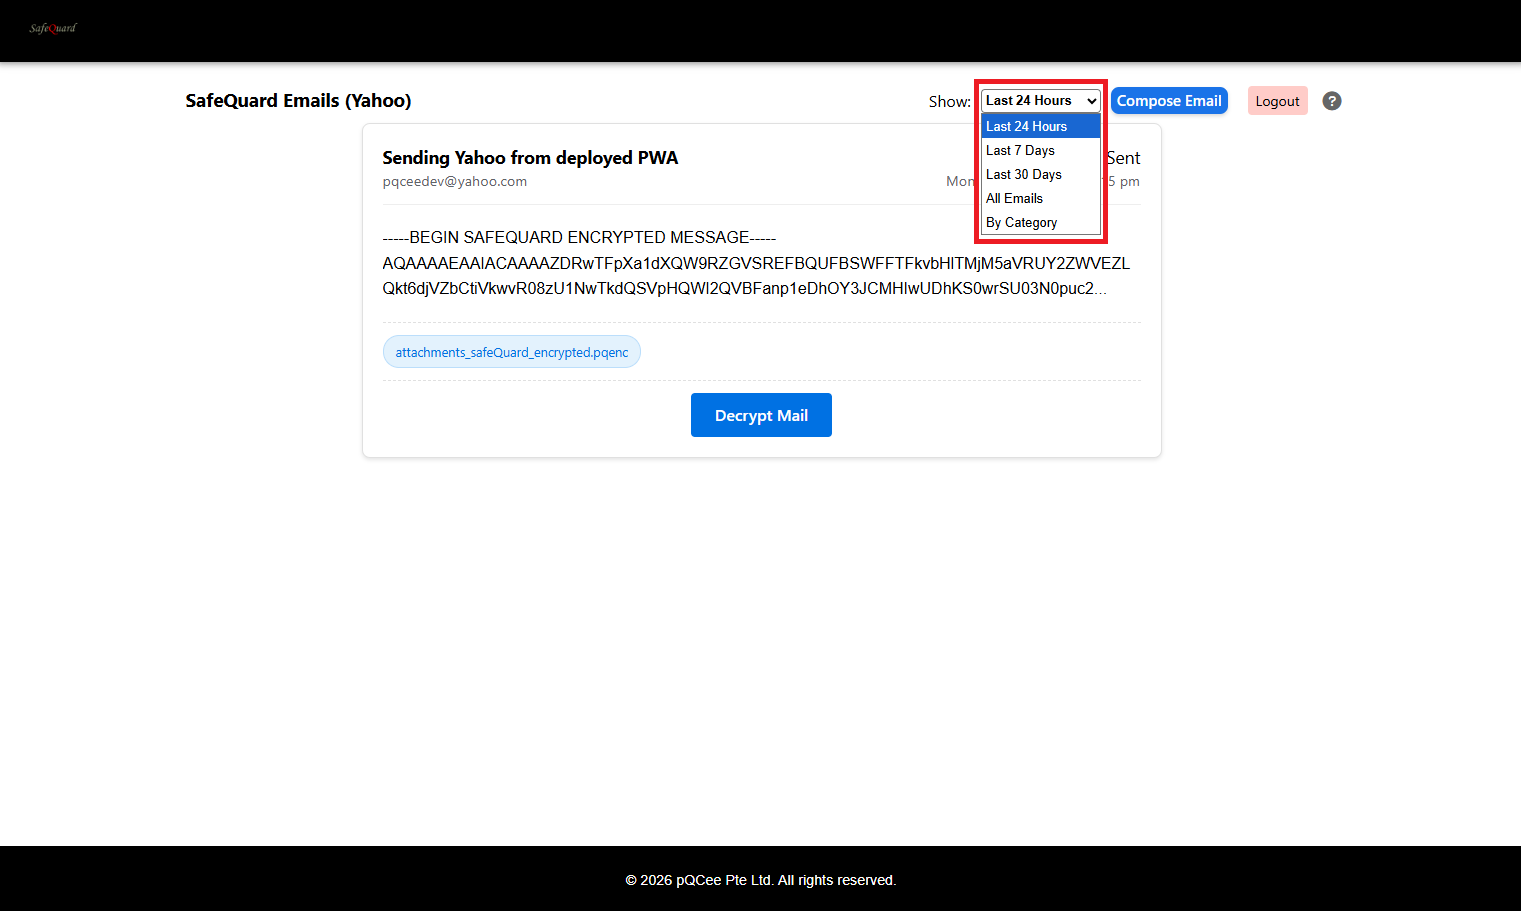Screen dimensions: 1521x911
Task: Click the pQCee copyright footer text
Action: click(760, 880)
